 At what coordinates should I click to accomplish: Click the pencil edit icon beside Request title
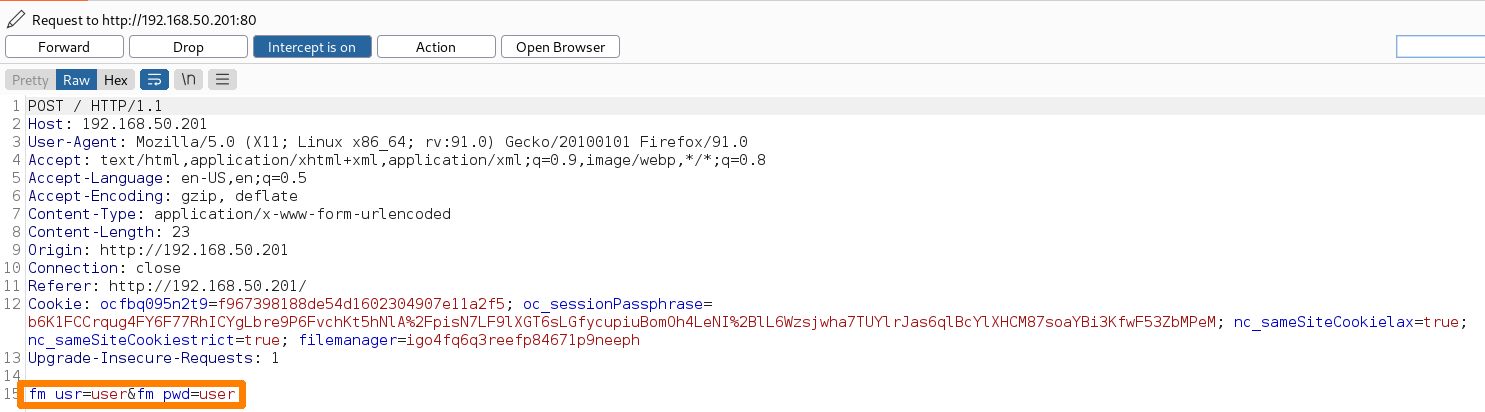click(15, 19)
